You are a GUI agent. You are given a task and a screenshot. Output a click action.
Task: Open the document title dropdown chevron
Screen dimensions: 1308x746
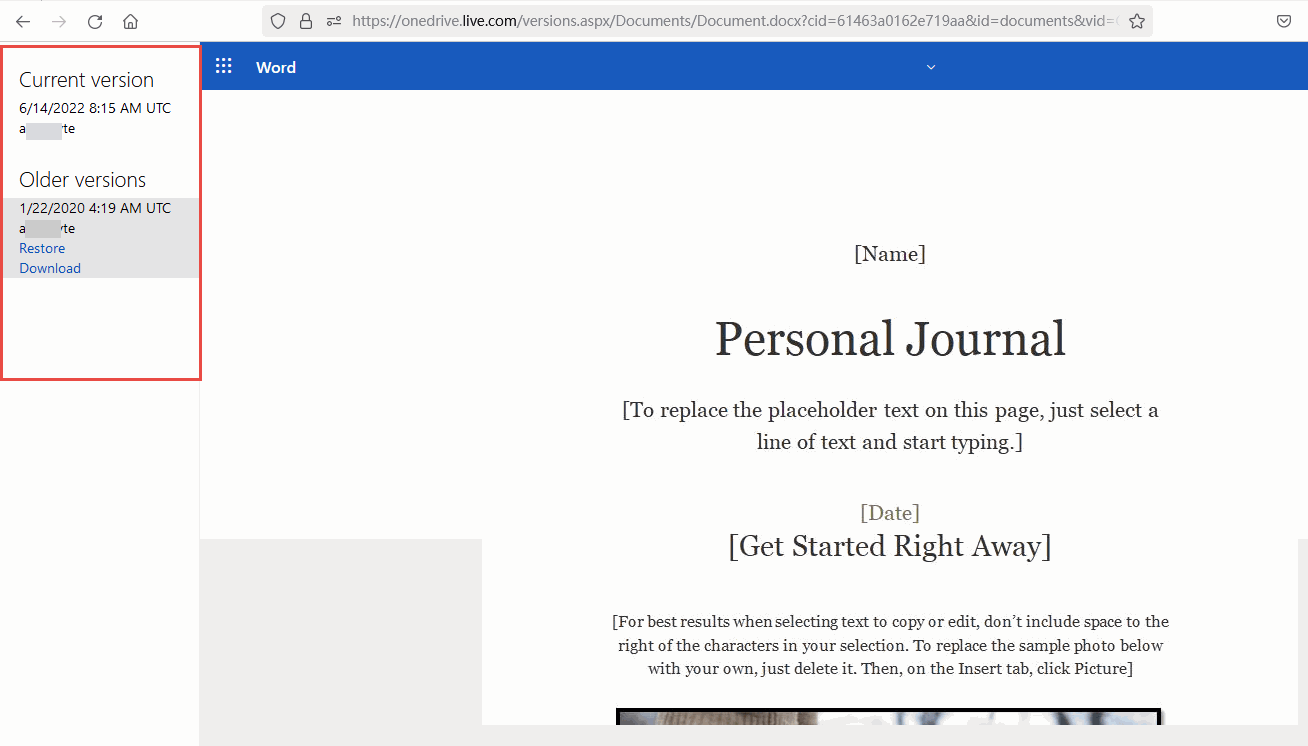point(930,67)
